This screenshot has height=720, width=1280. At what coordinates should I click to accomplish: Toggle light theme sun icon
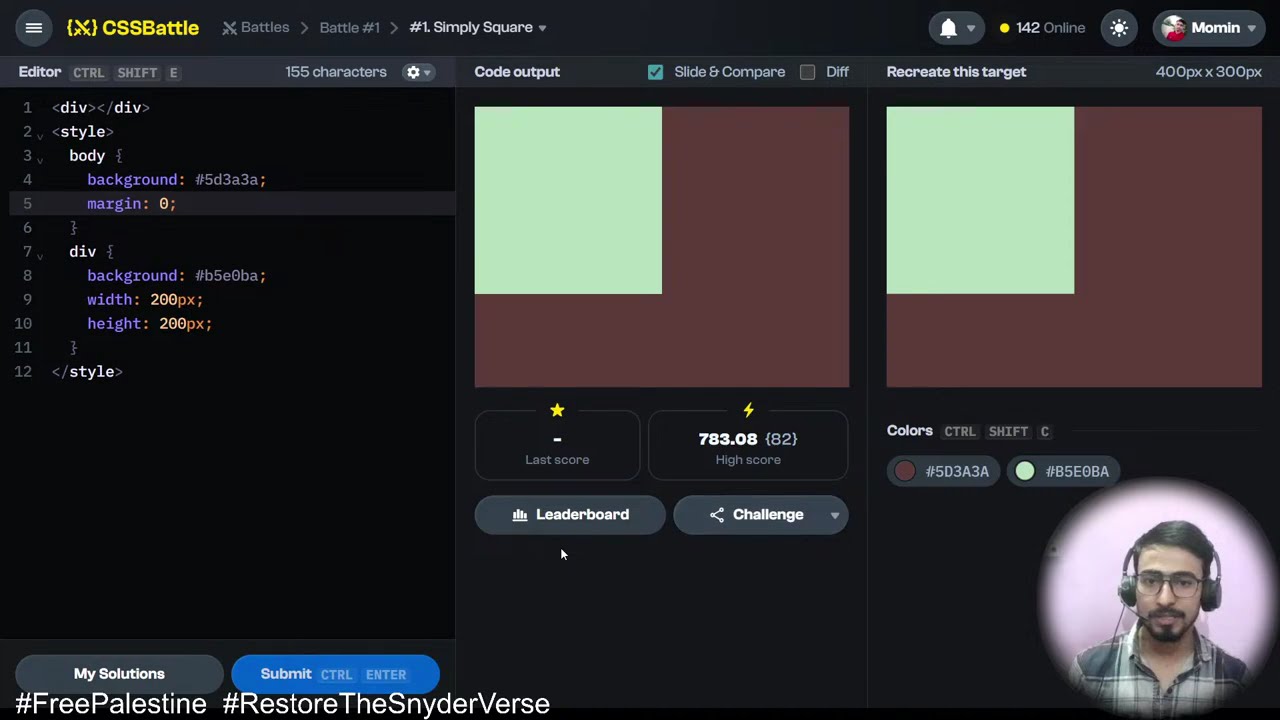[1119, 28]
